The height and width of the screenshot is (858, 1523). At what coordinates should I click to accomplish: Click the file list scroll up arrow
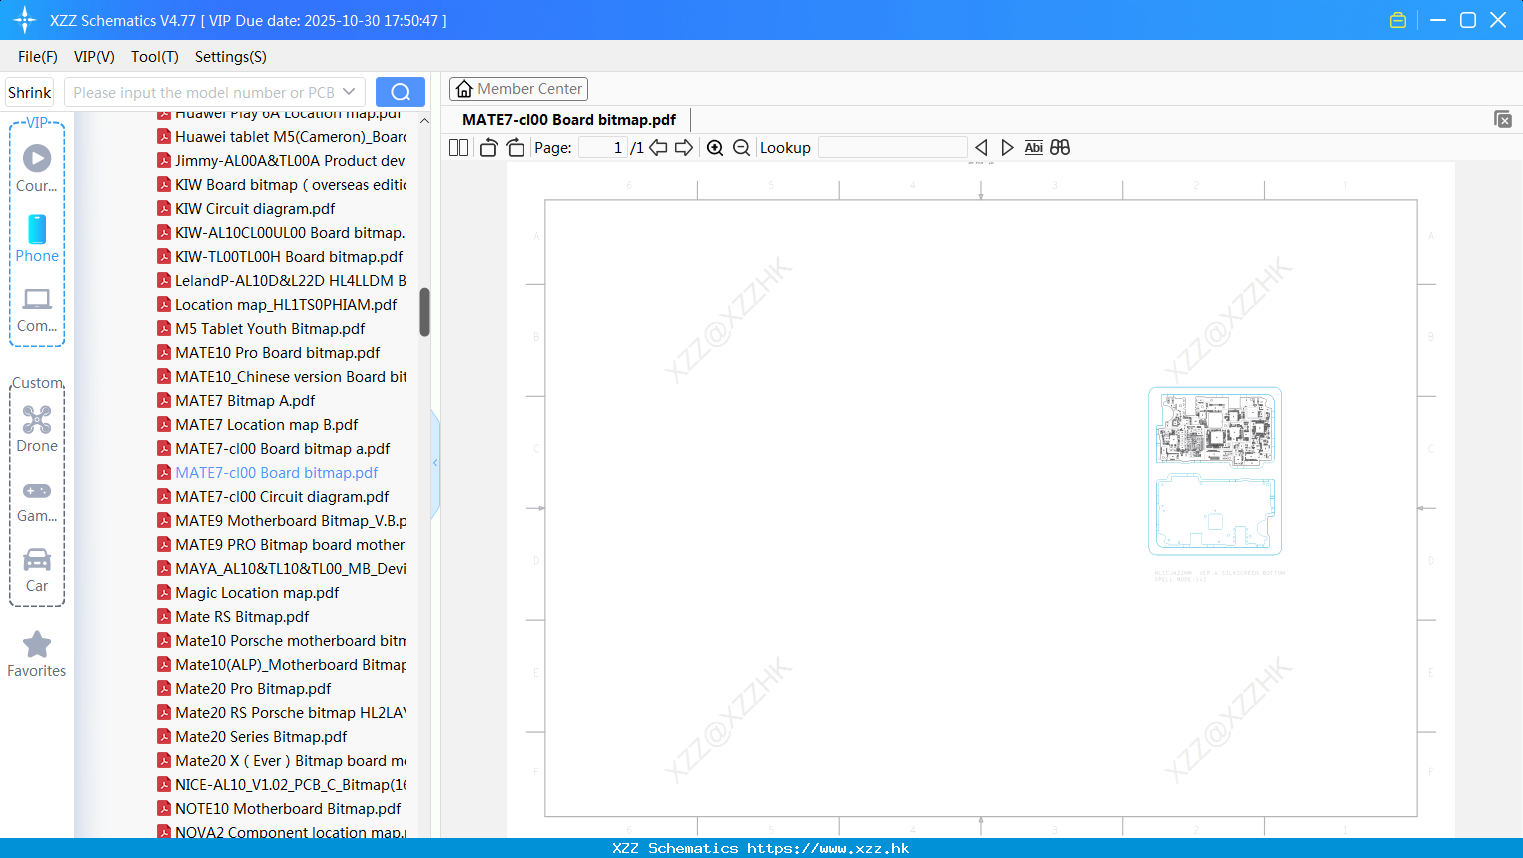pyautogui.click(x=424, y=121)
